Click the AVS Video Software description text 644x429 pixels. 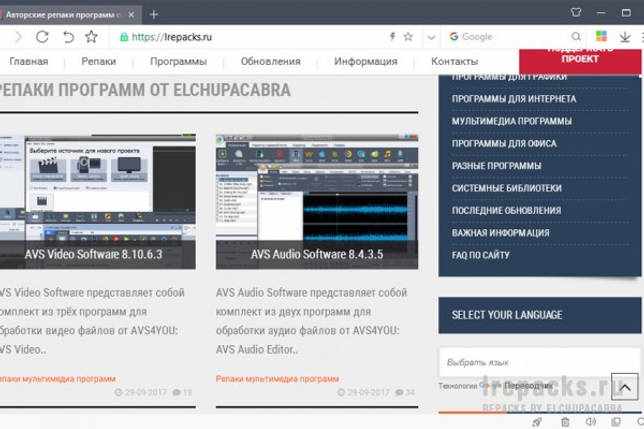(92, 321)
